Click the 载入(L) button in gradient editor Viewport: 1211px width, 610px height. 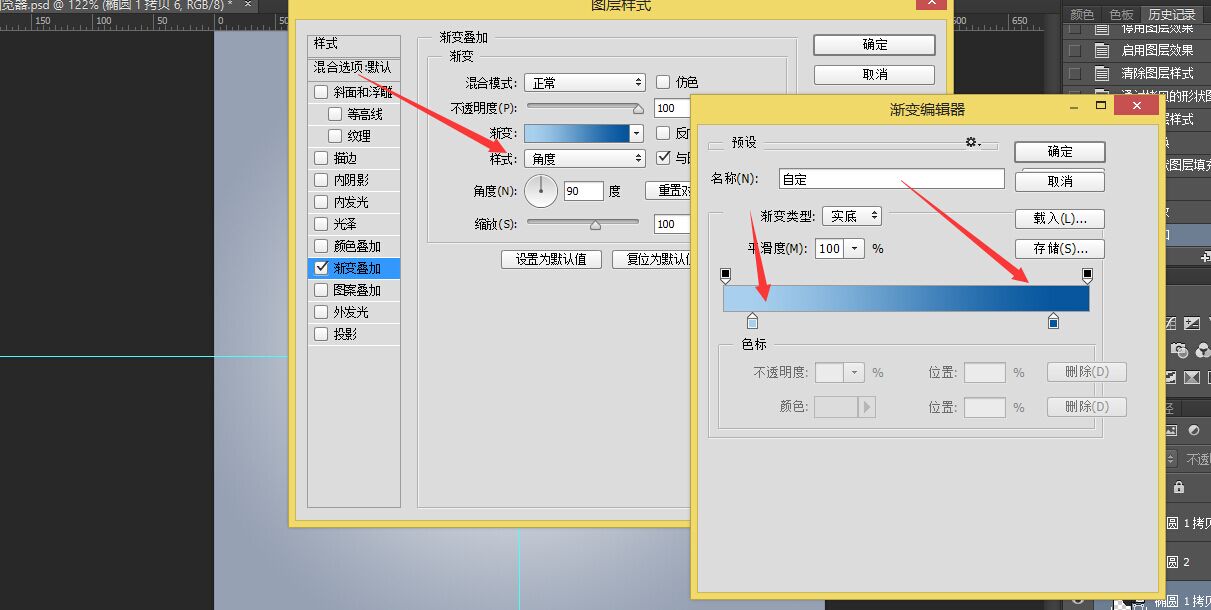pyautogui.click(x=1059, y=218)
